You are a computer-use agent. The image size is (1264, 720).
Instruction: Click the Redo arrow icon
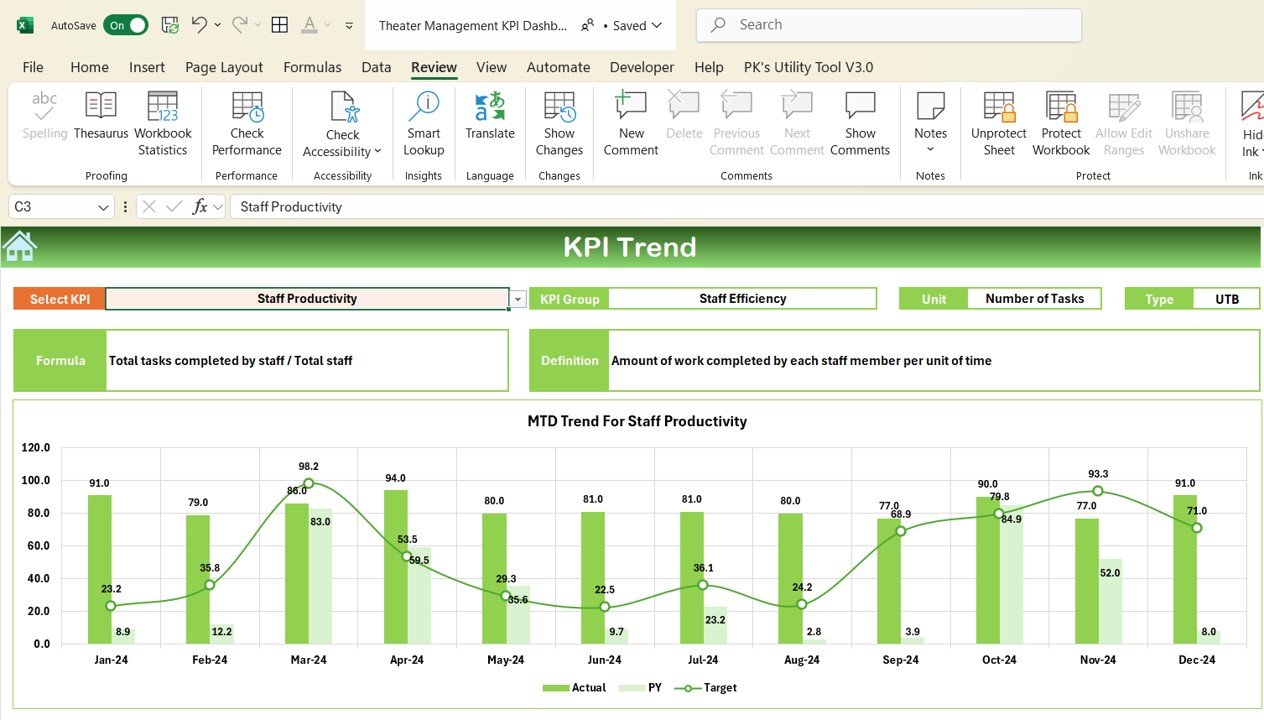point(240,25)
